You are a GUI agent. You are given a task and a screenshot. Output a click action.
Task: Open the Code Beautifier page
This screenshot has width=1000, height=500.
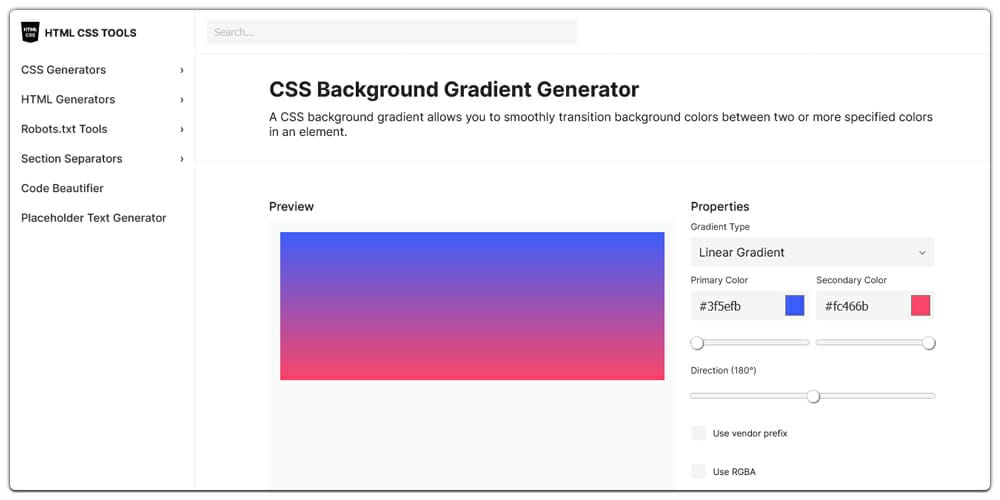click(x=62, y=188)
